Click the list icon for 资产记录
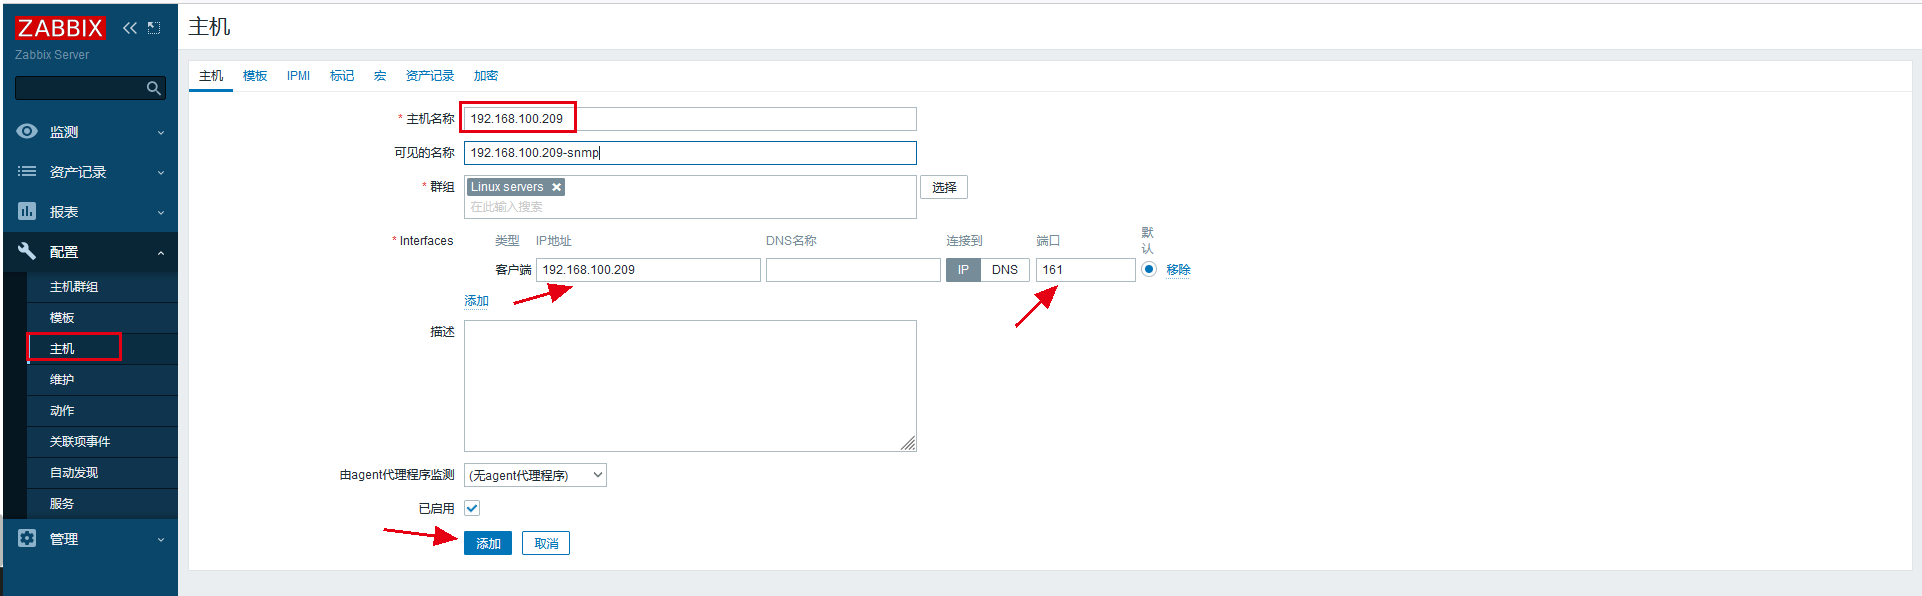 click(x=27, y=172)
